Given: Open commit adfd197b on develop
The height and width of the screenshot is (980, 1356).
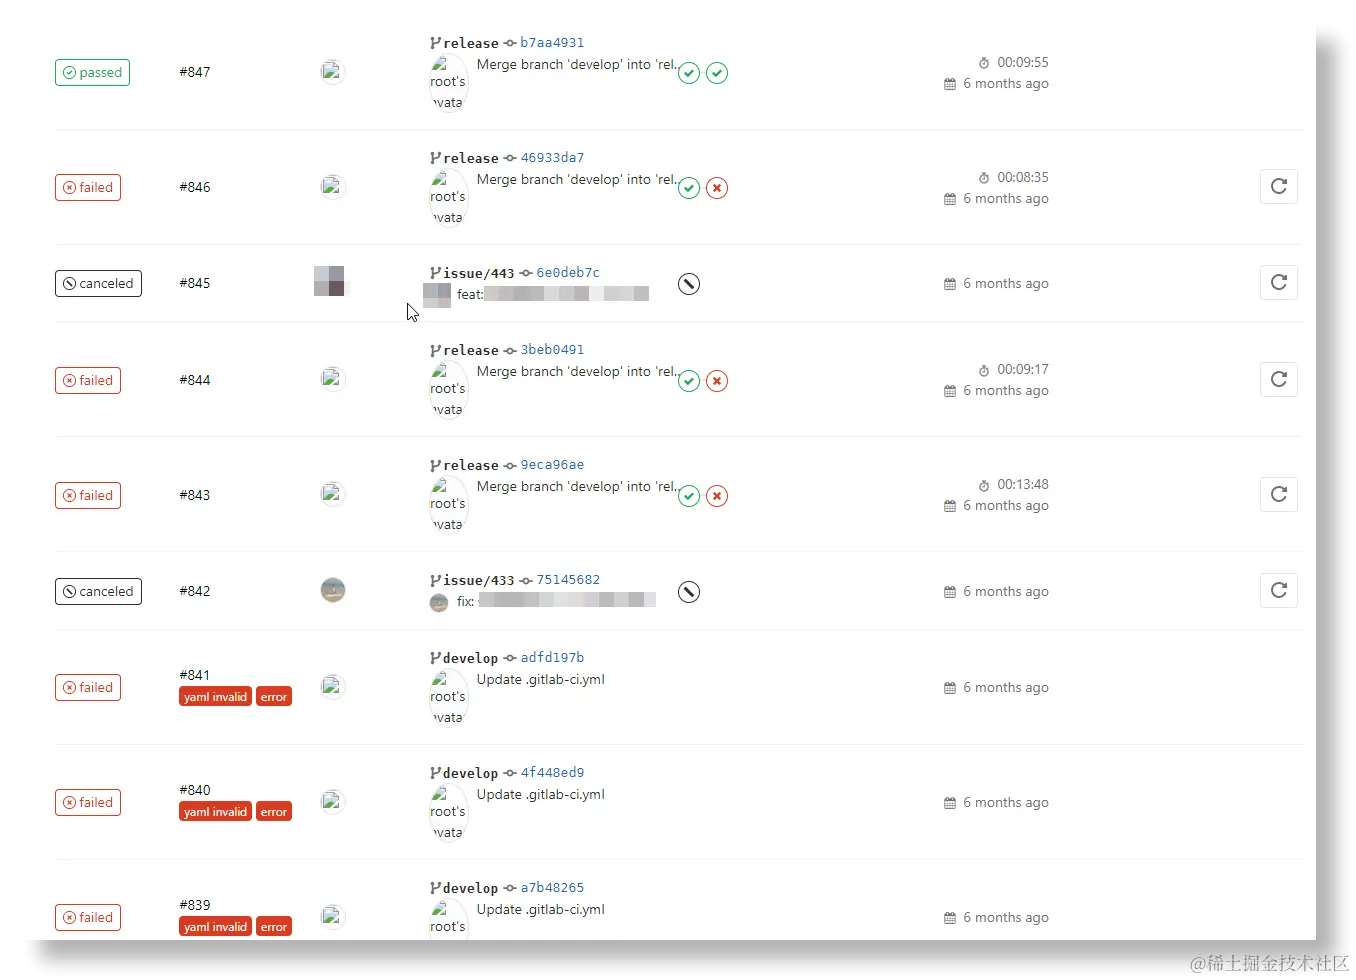Looking at the screenshot, I should [552, 658].
